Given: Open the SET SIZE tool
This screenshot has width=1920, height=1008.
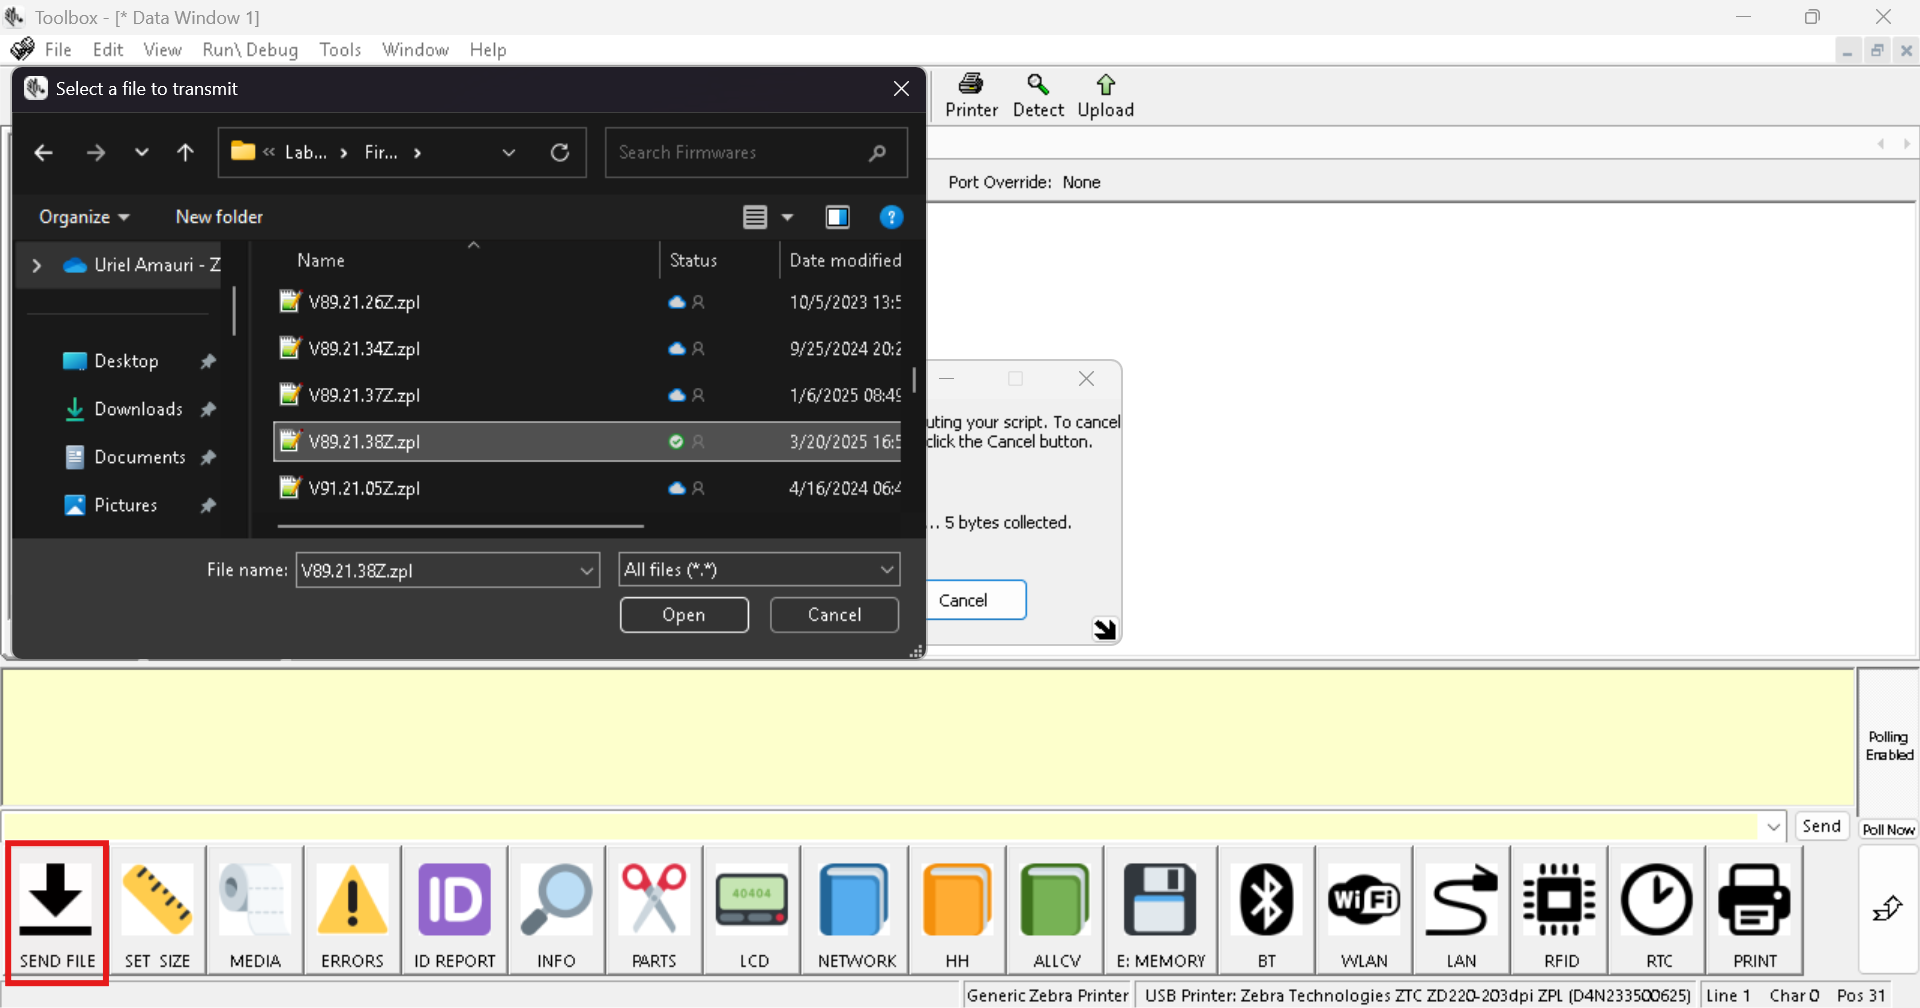Looking at the screenshot, I should pos(157,910).
